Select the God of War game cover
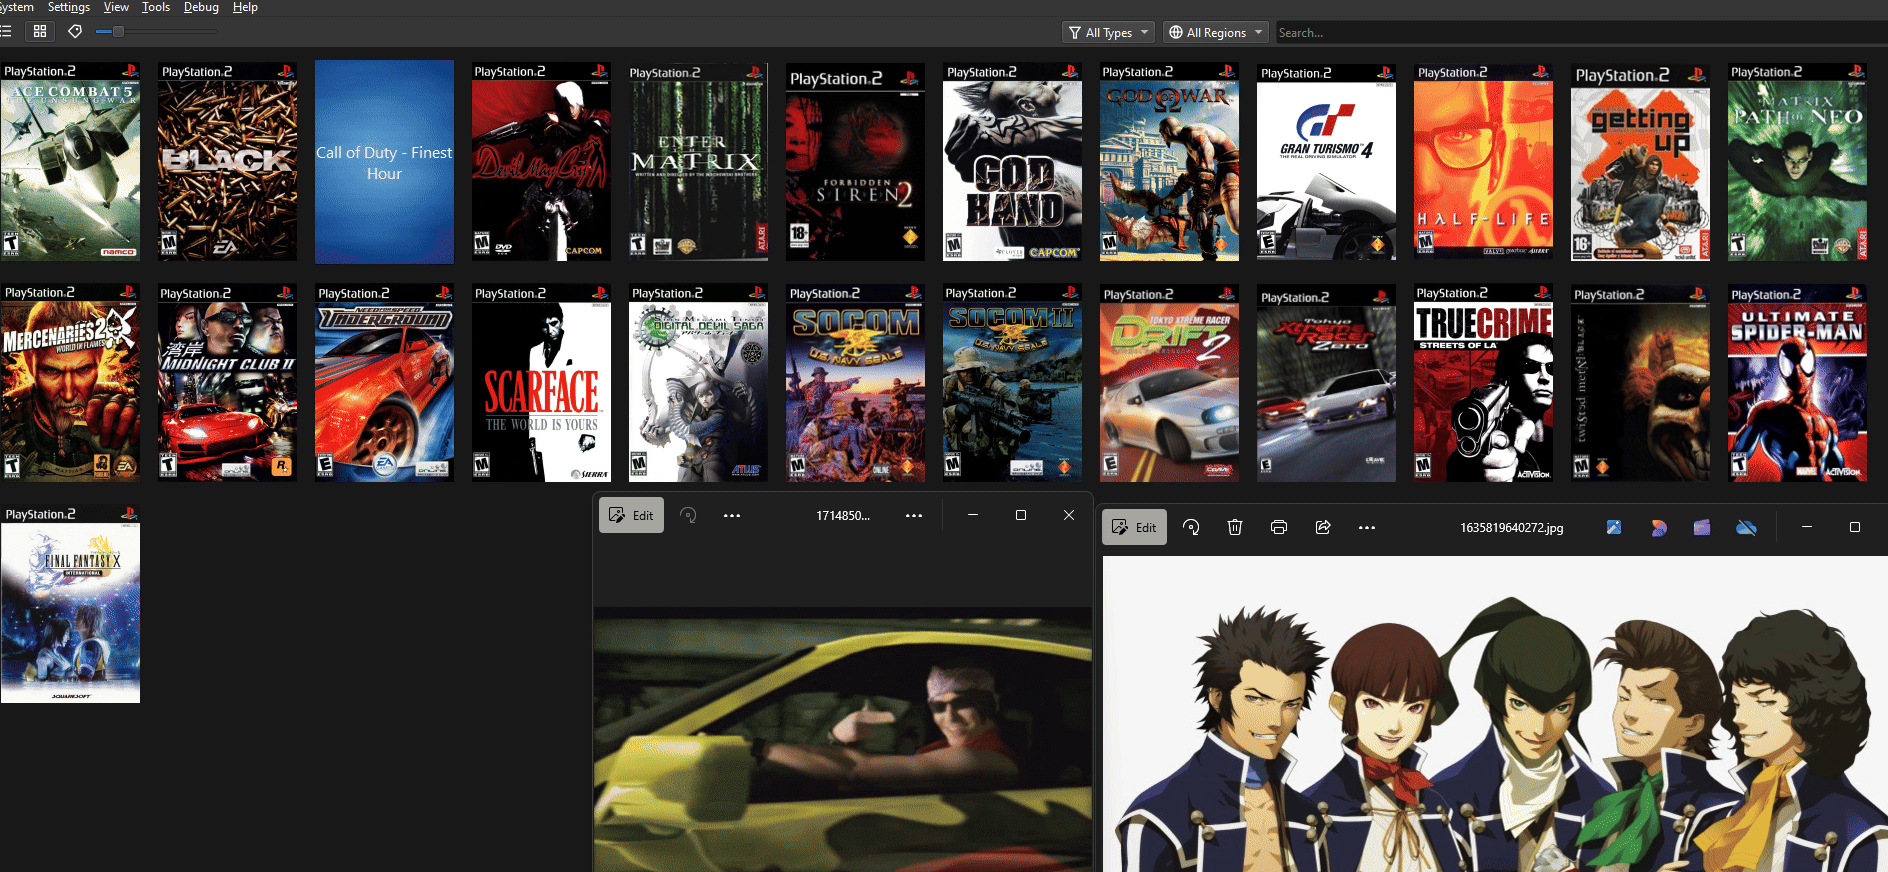The image size is (1888, 872). click(x=1169, y=162)
